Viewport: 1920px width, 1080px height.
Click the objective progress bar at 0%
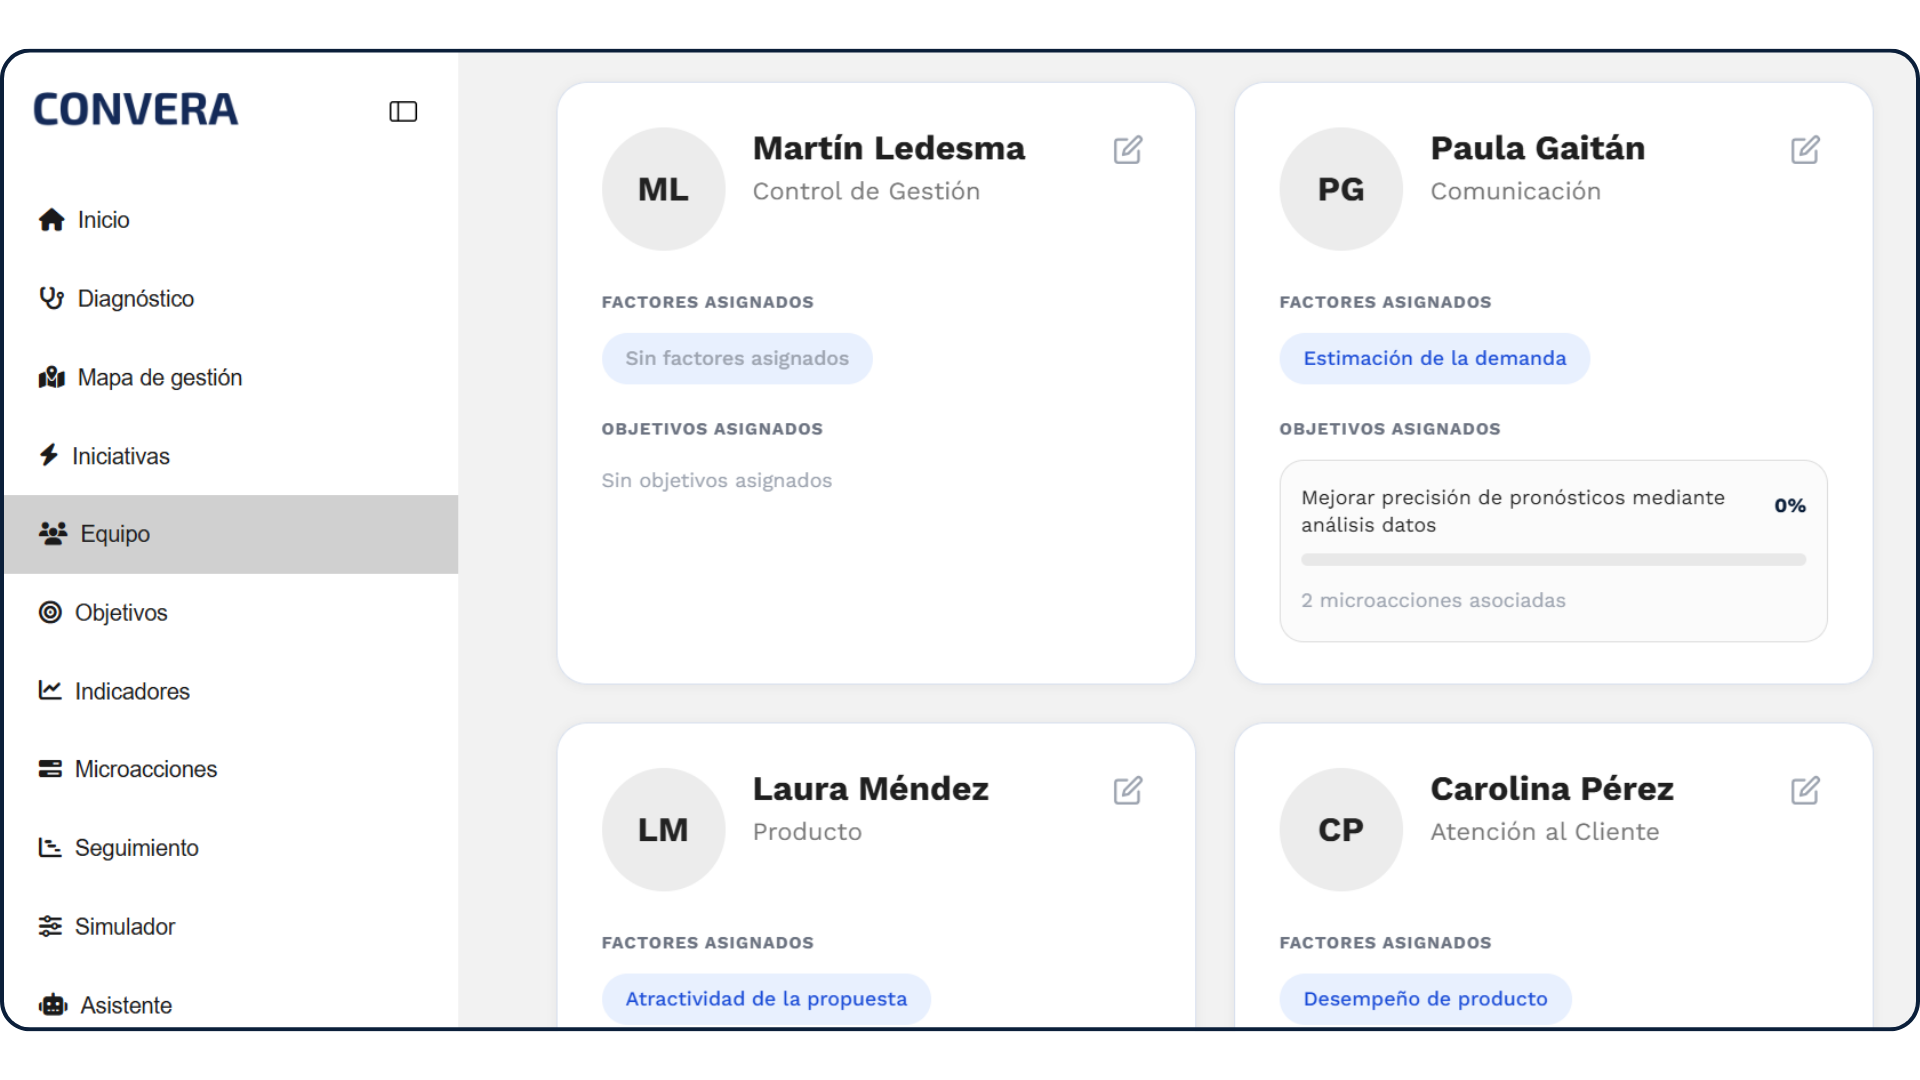point(1553,560)
